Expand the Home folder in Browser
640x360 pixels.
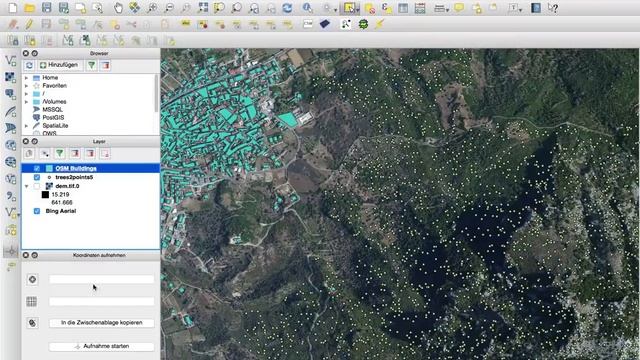pos(27,78)
